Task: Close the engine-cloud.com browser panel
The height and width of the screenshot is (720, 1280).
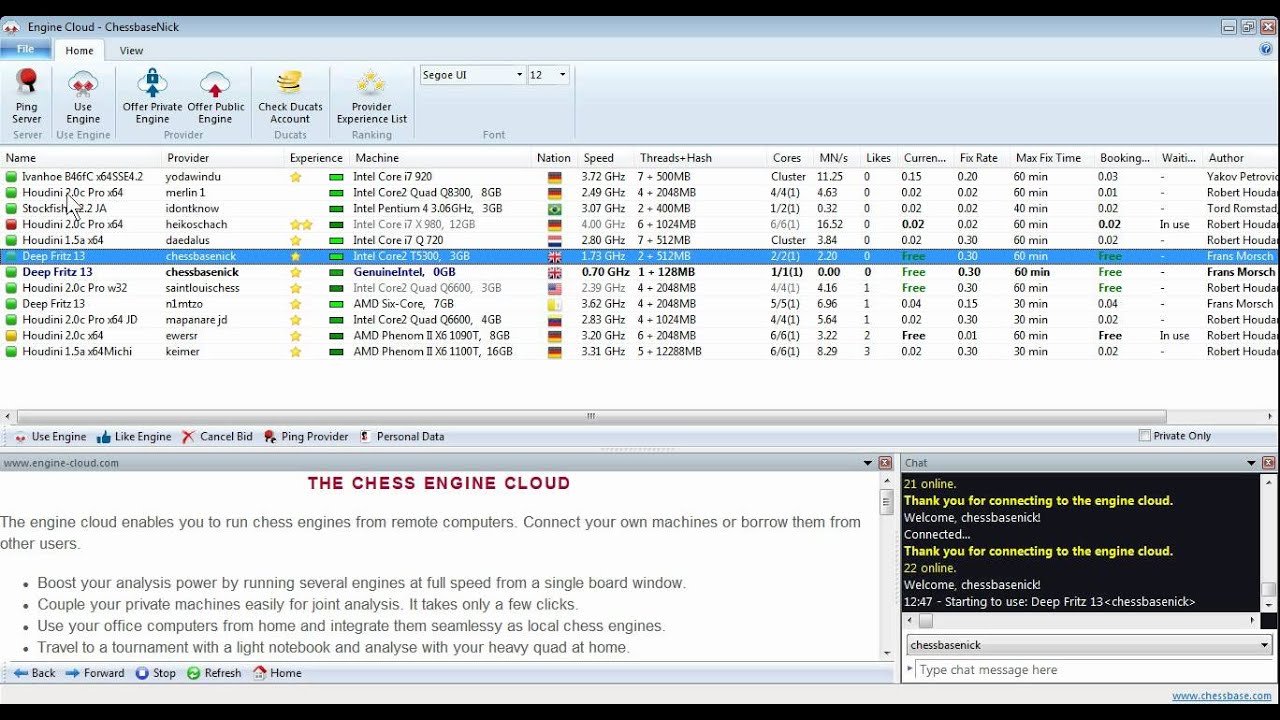Action: pos(885,463)
